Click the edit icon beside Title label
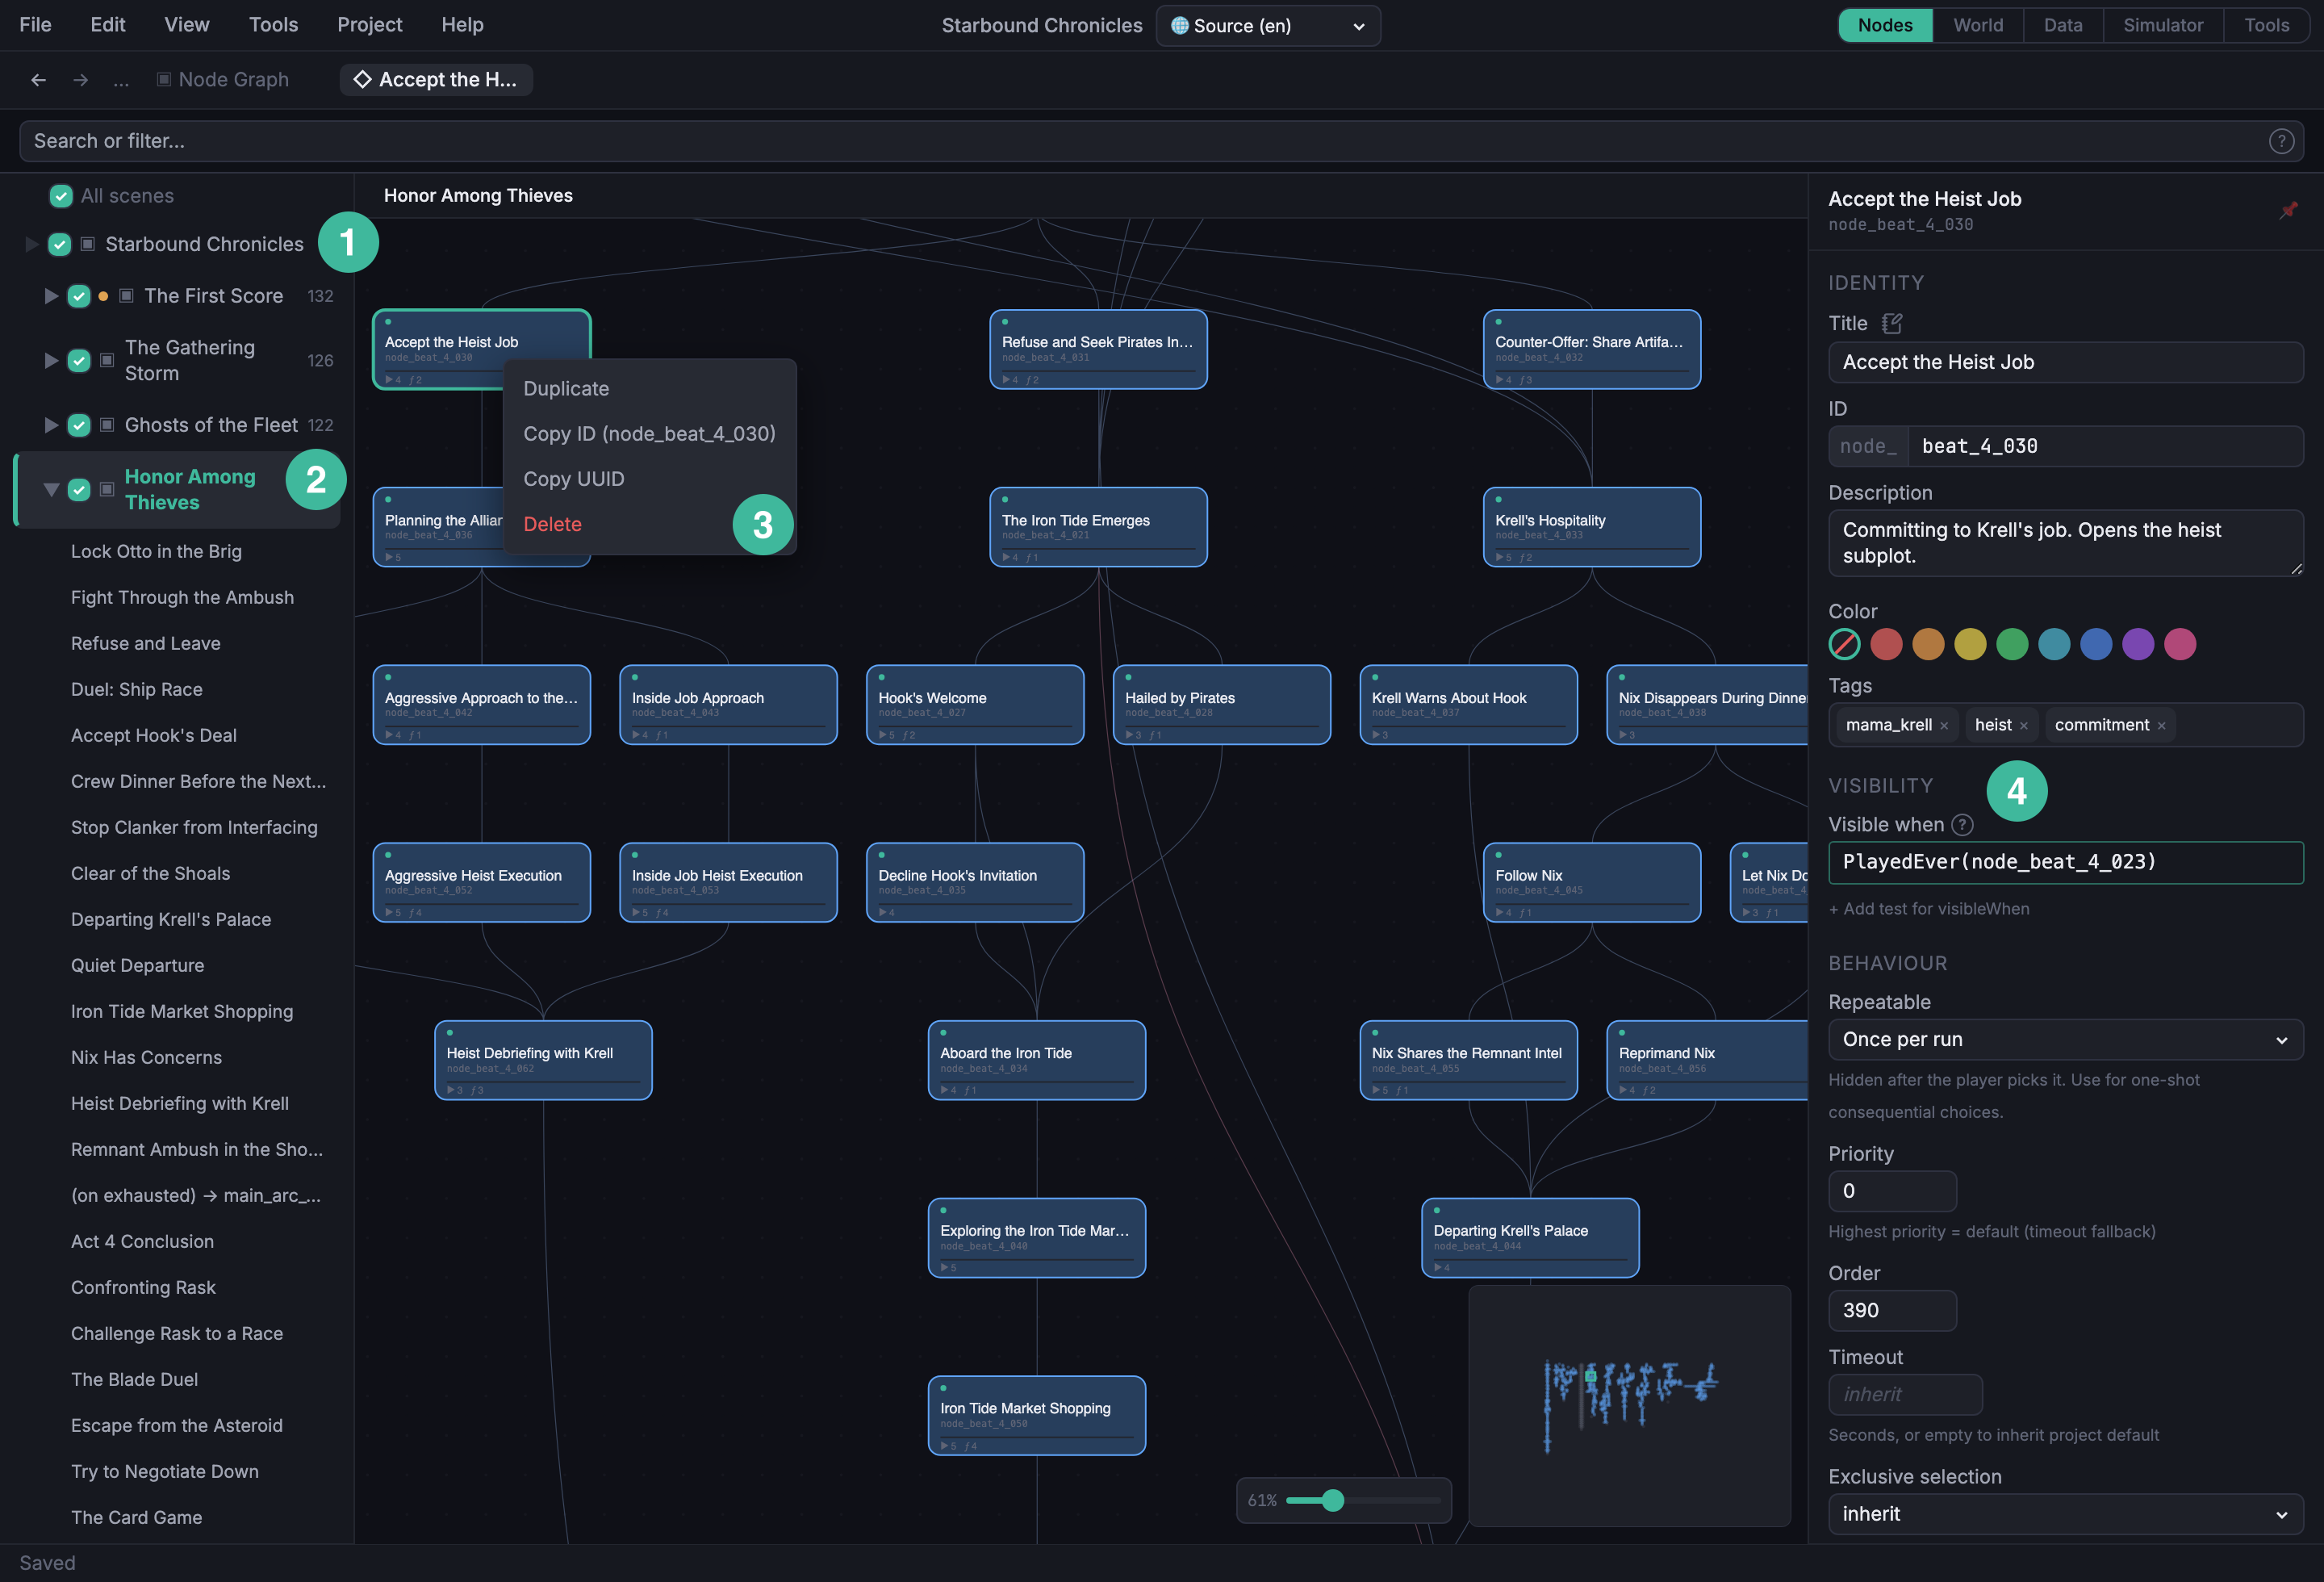The width and height of the screenshot is (2324, 1582). [x=1891, y=323]
